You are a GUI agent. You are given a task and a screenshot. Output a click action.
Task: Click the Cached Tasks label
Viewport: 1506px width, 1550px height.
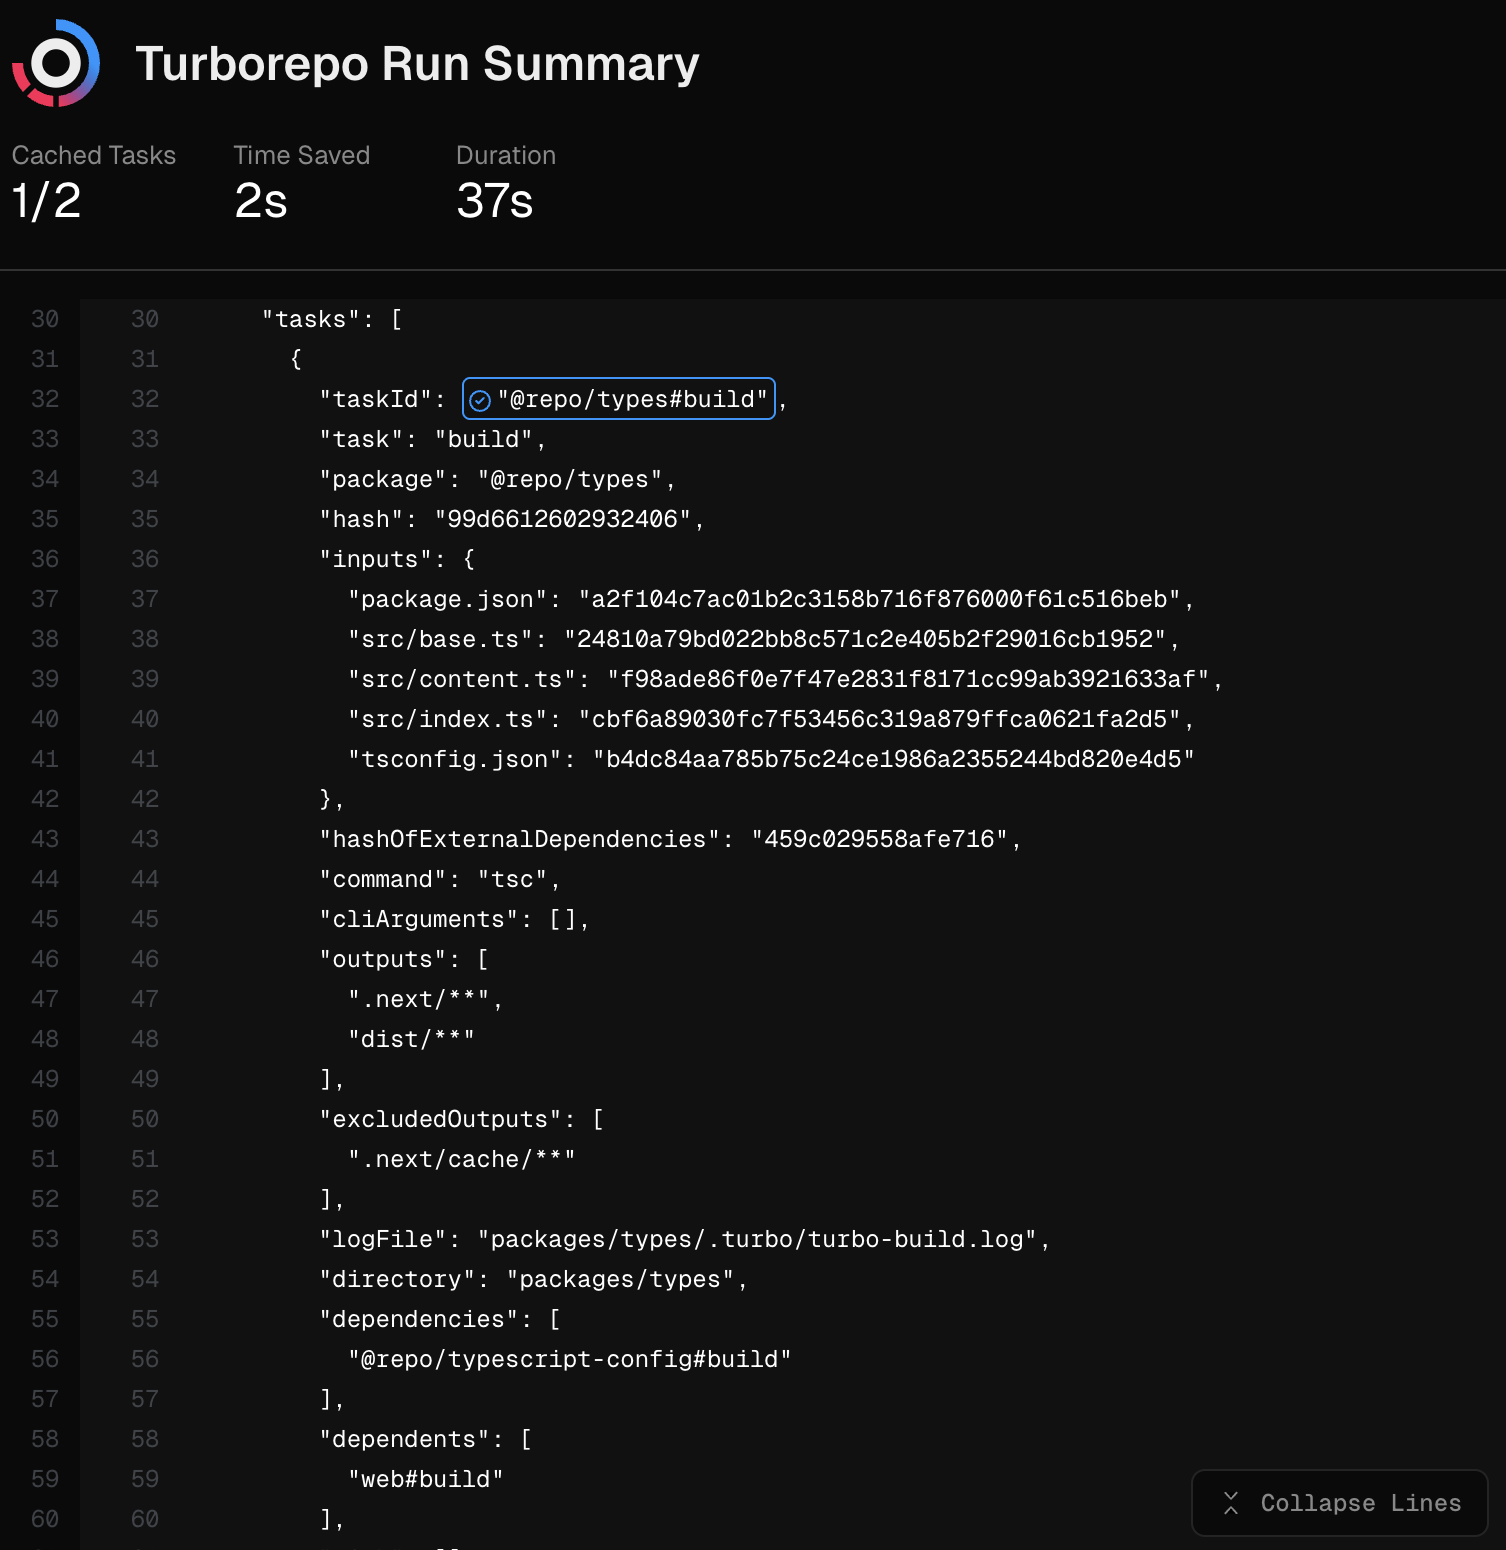(x=94, y=155)
